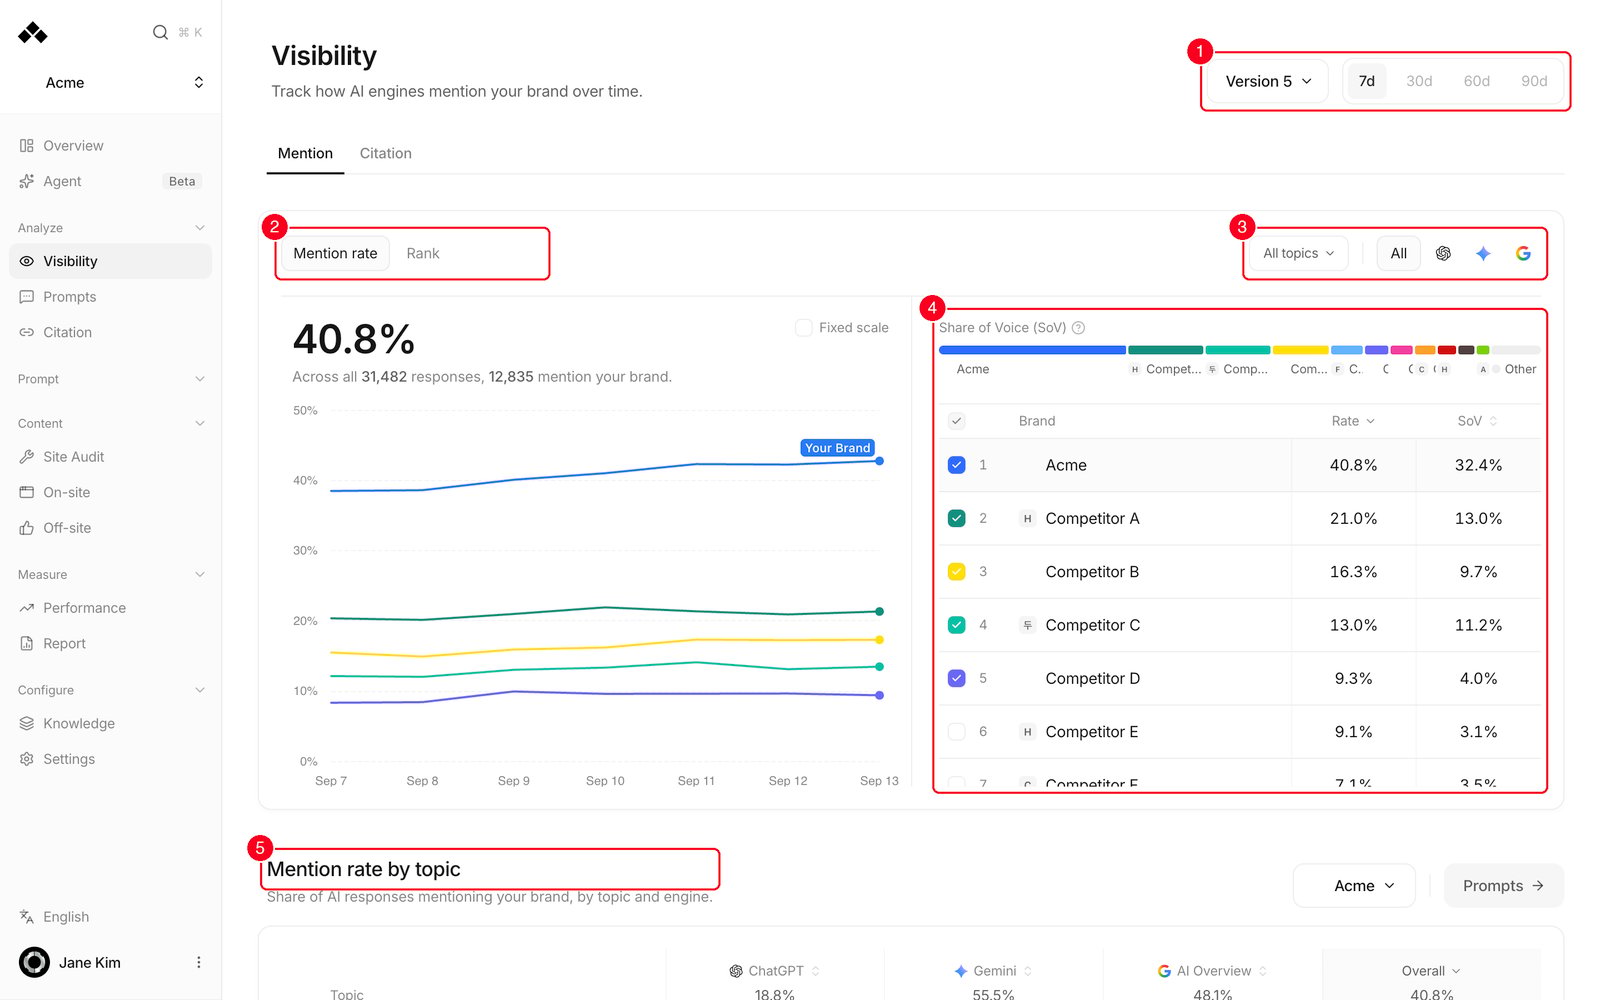Image resolution: width=1600 pixels, height=1000 pixels.
Task: Open the Performance trend icon
Action: pos(27,608)
